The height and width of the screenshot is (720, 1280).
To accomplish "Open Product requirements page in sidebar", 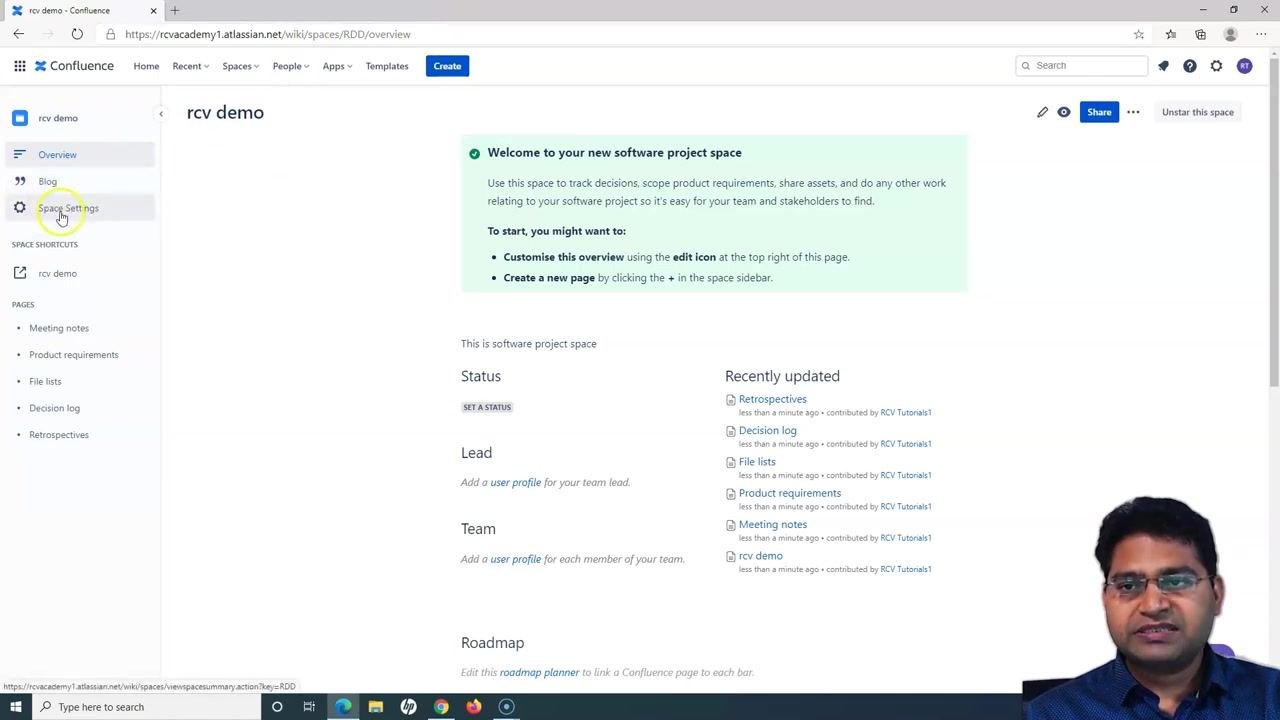I will [x=74, y=355].
